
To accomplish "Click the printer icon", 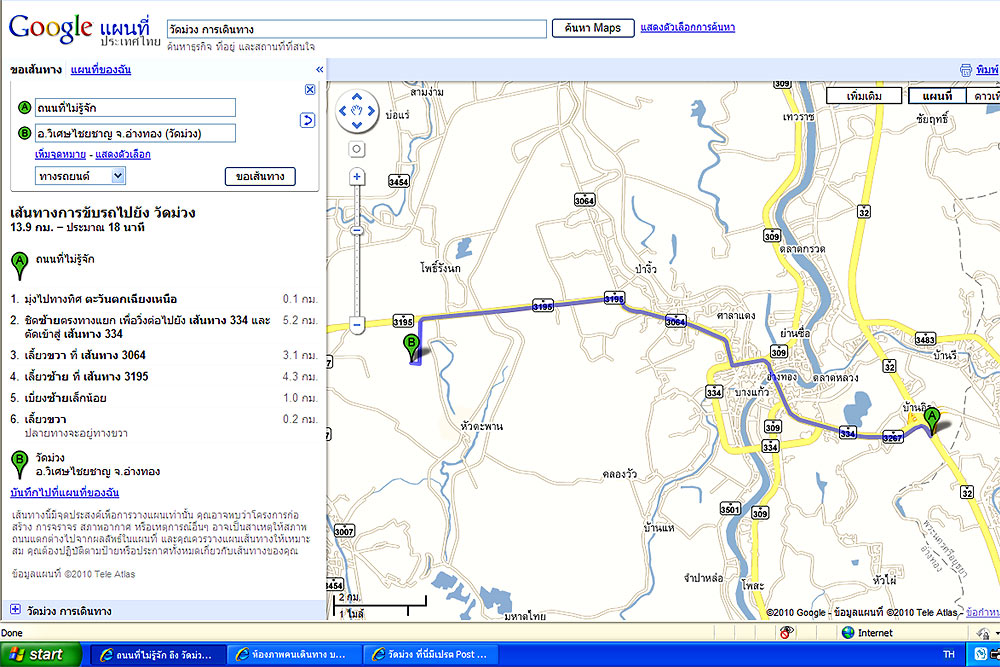I will 966,70.
